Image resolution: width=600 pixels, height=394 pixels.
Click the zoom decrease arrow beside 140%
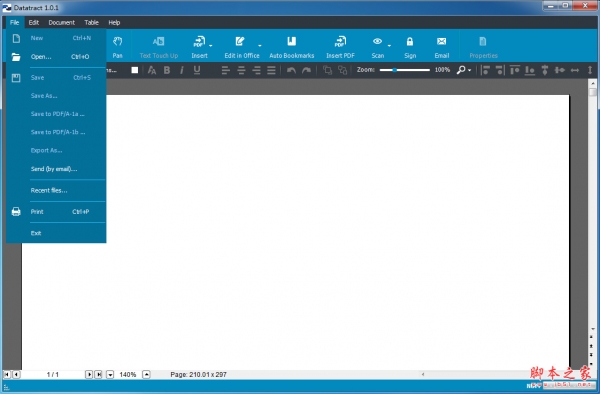point(110,374)
